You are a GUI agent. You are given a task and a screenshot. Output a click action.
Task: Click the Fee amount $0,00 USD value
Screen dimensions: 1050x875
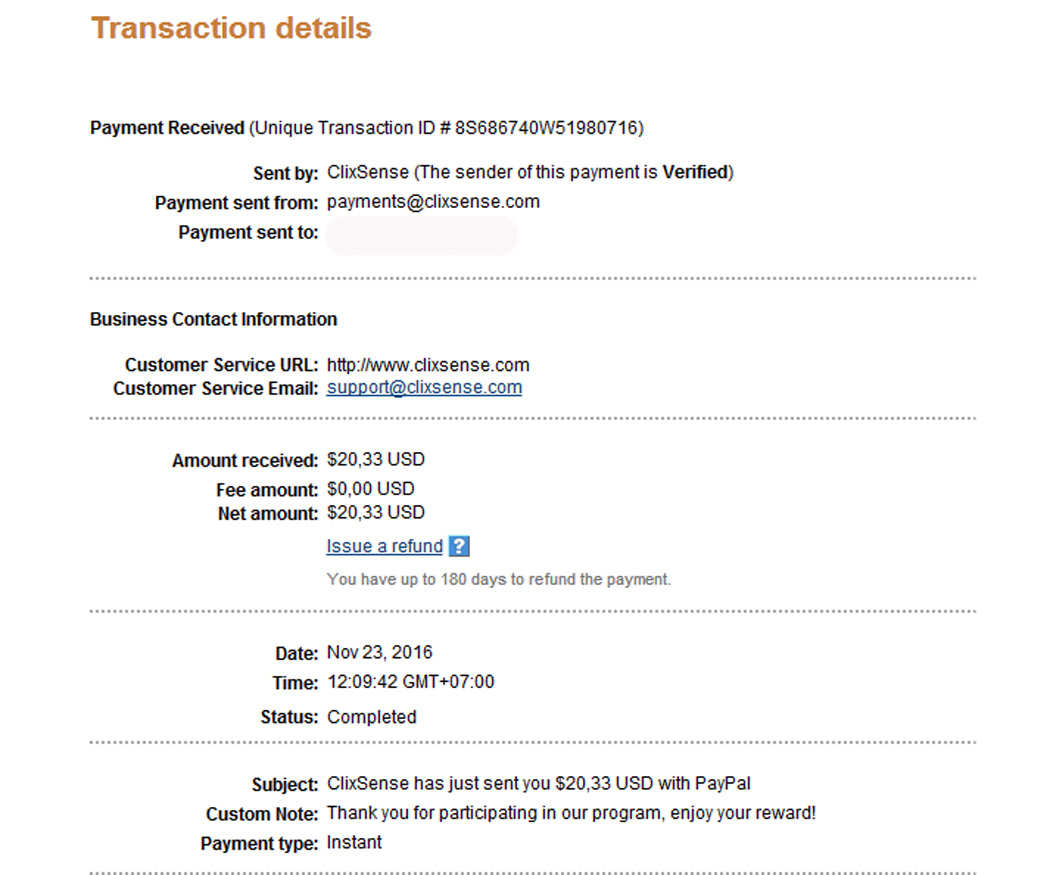pyautogui.click(x=370, y=489)
